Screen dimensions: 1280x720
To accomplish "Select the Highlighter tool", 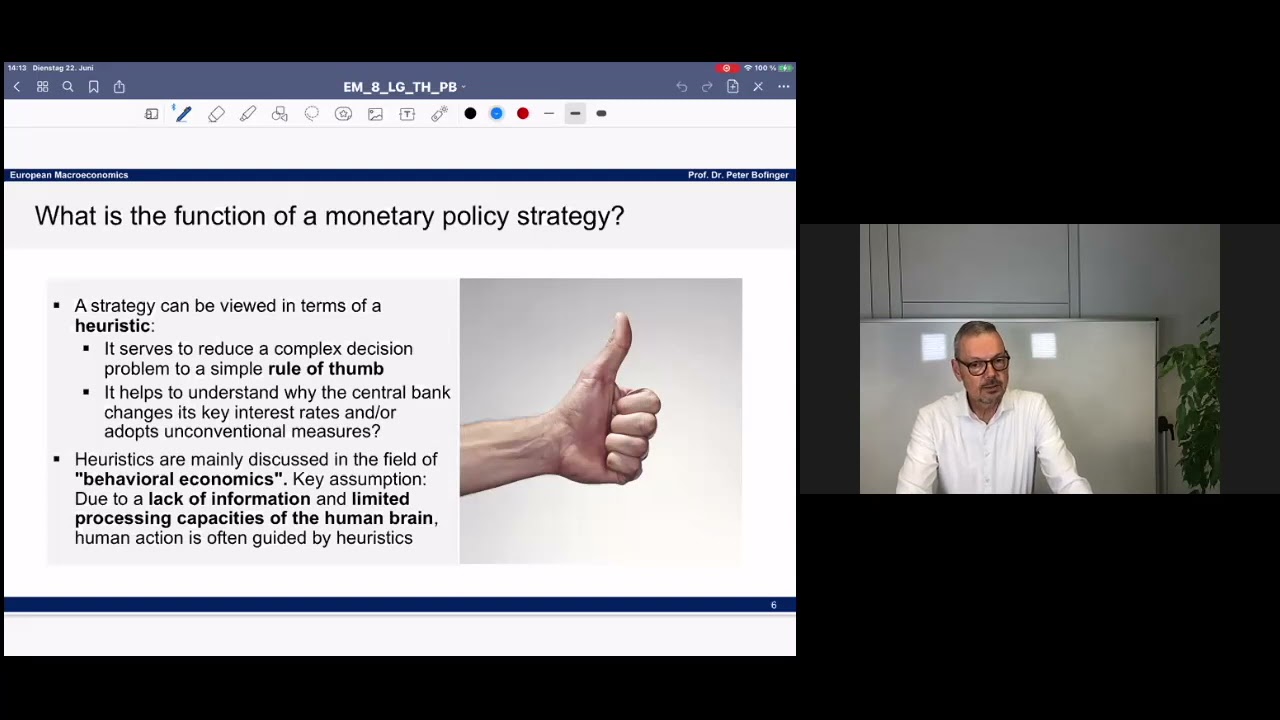I will [248, 114].
